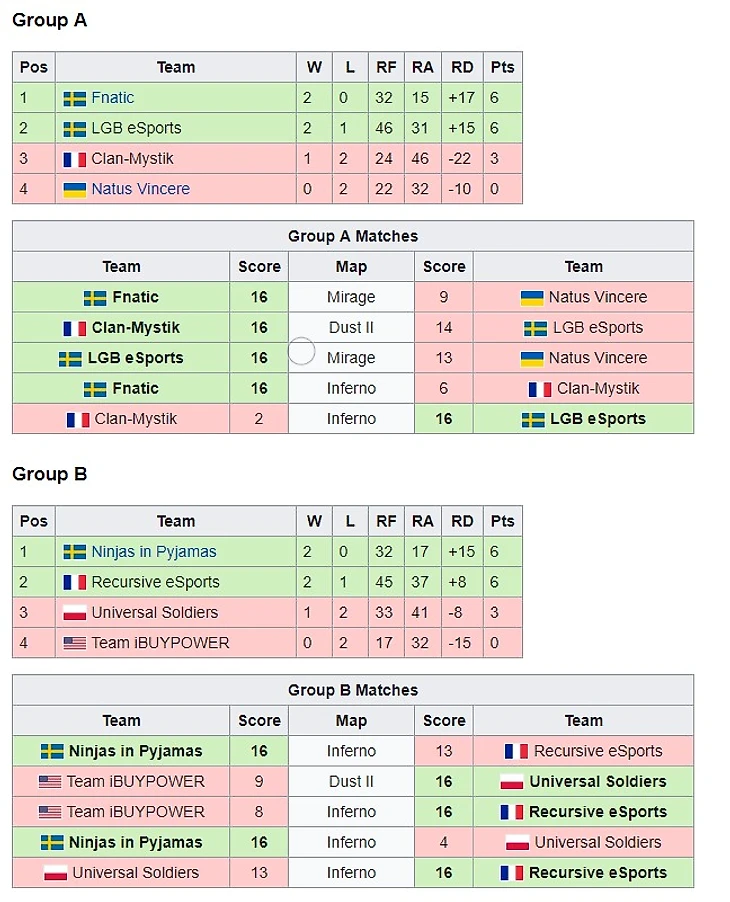Open the Natus Vincere link in Group A standings
Screen dimensions: 730x902
pos(140,189)
